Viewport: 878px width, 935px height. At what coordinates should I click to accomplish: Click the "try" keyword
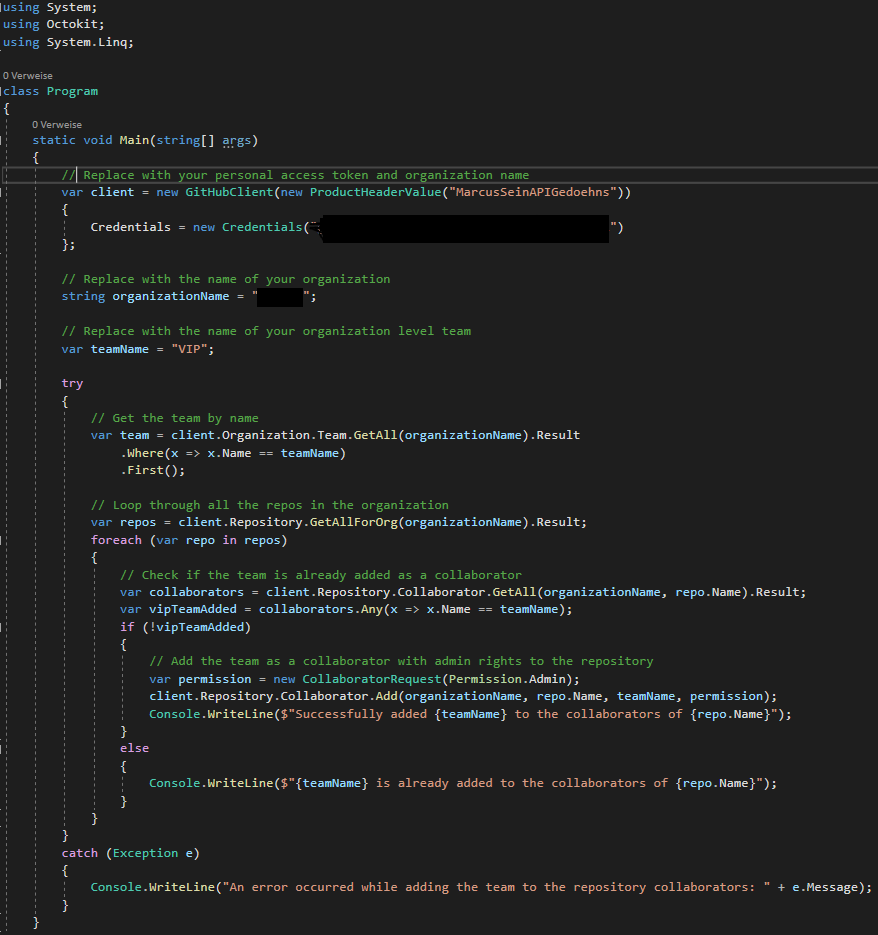click(x=72, y=383)
